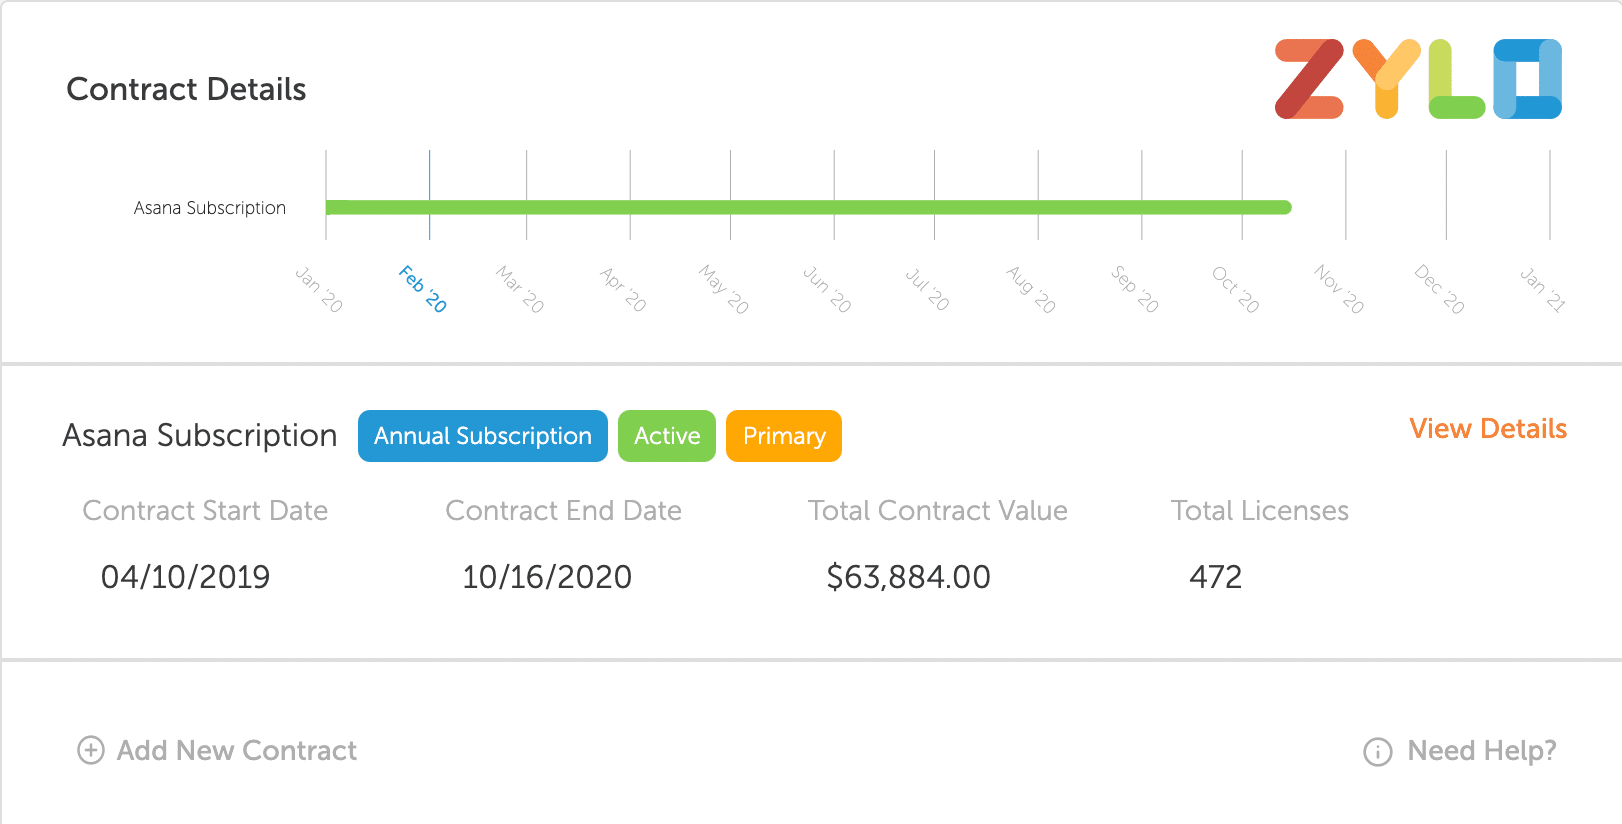1622x824 pixels.
Task: Click the Asana Subscription contract title
Action: tap(200, 436)
